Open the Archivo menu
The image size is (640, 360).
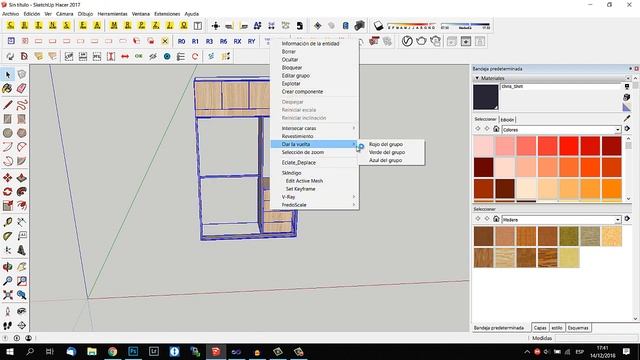(x=11, y=14)
